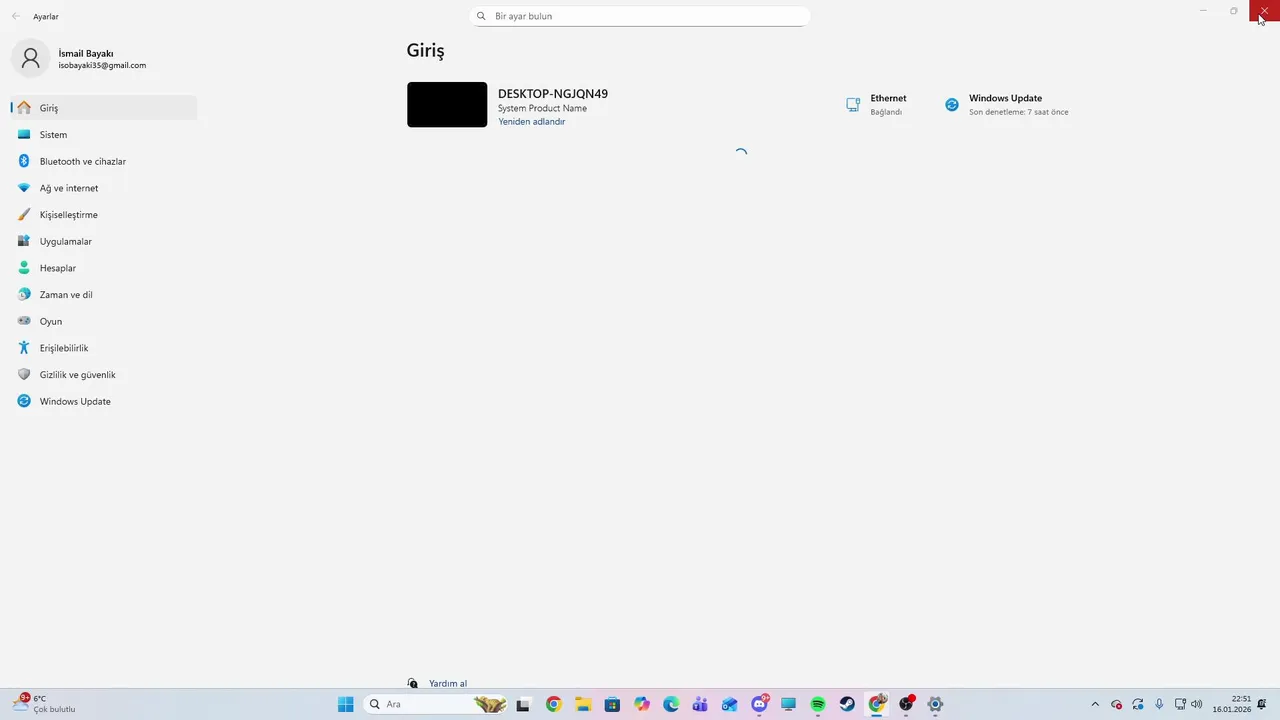Image resolution: width=1280 pixels, height=720 pixels.
Task: Open Ağ ve internet settings
Action: [104, 188]
